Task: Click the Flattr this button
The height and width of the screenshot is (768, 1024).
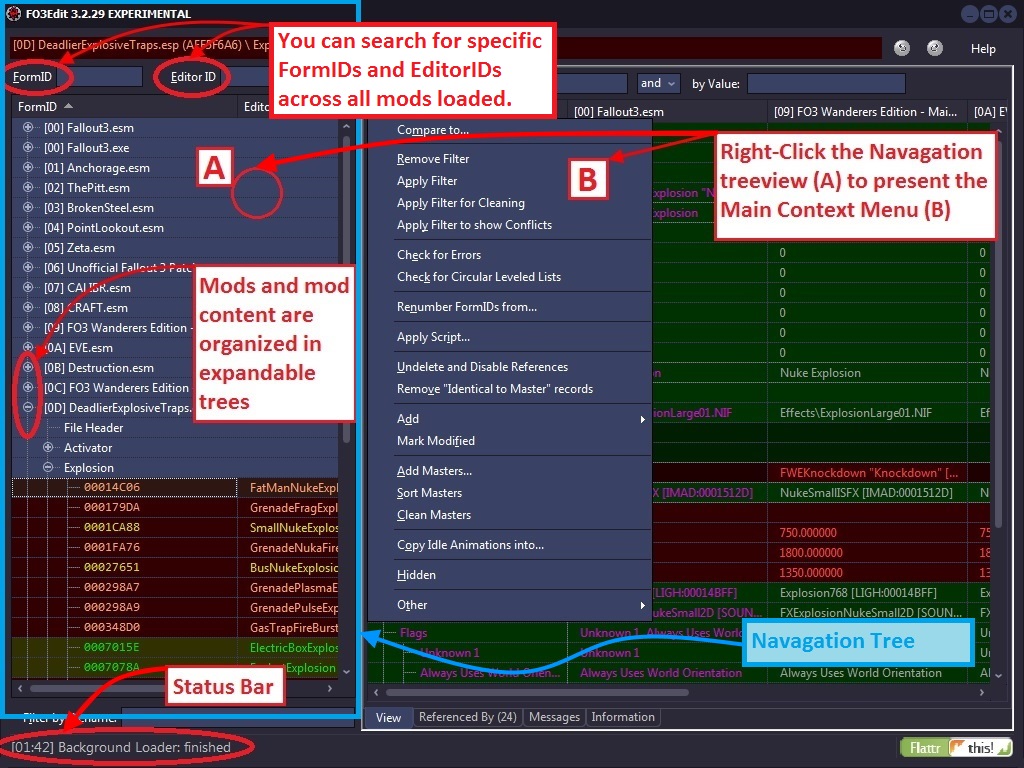Action: 956,748
